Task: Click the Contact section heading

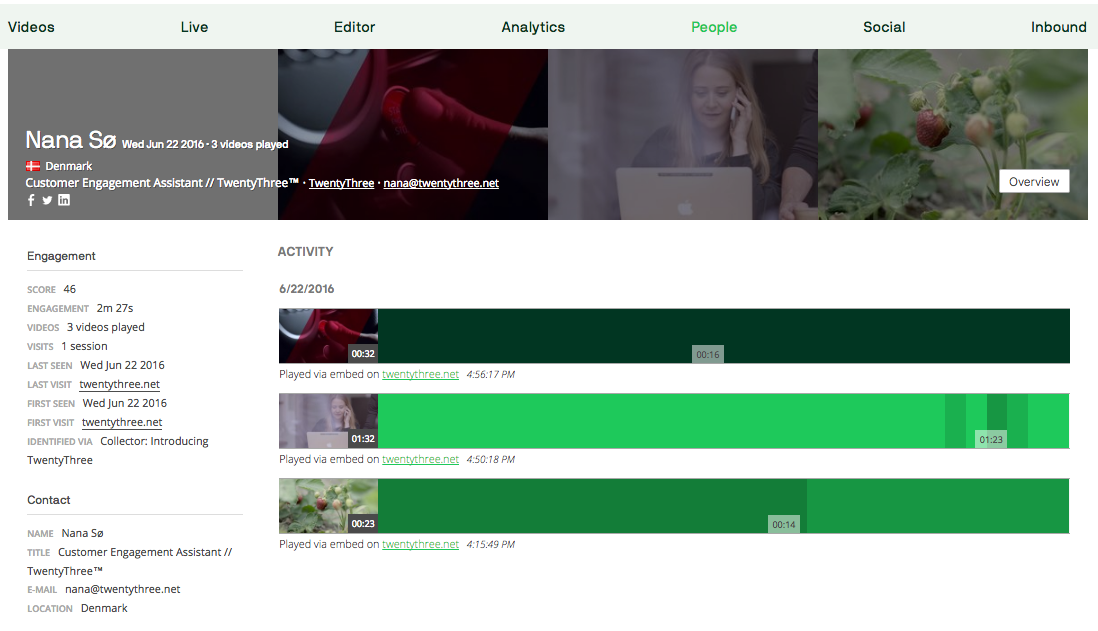Action: 49,500
